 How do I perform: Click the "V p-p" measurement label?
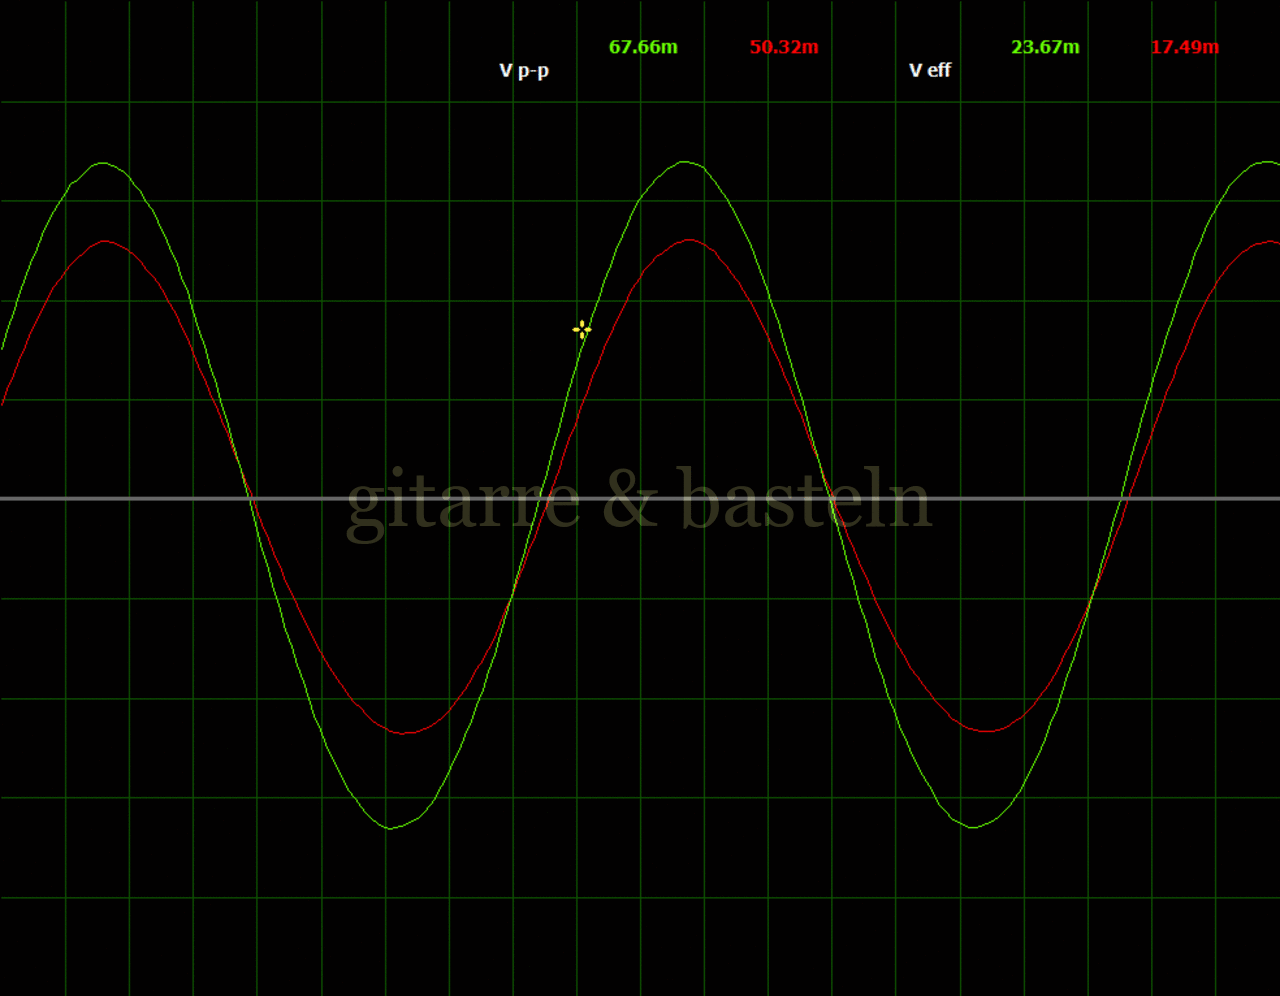[x=524, y=70]
